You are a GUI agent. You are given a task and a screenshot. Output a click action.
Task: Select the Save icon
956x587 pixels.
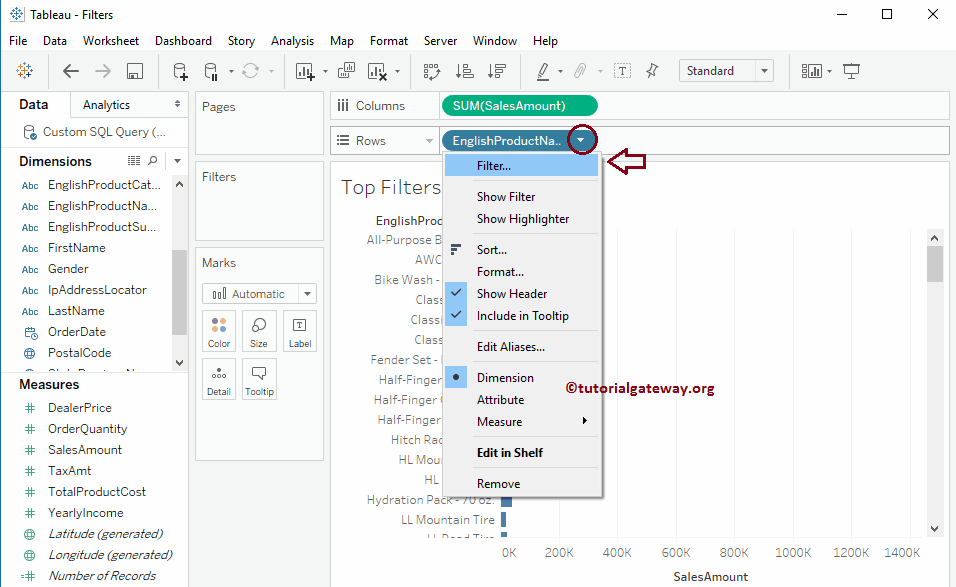pyautogui.click(x=134, y=70)
